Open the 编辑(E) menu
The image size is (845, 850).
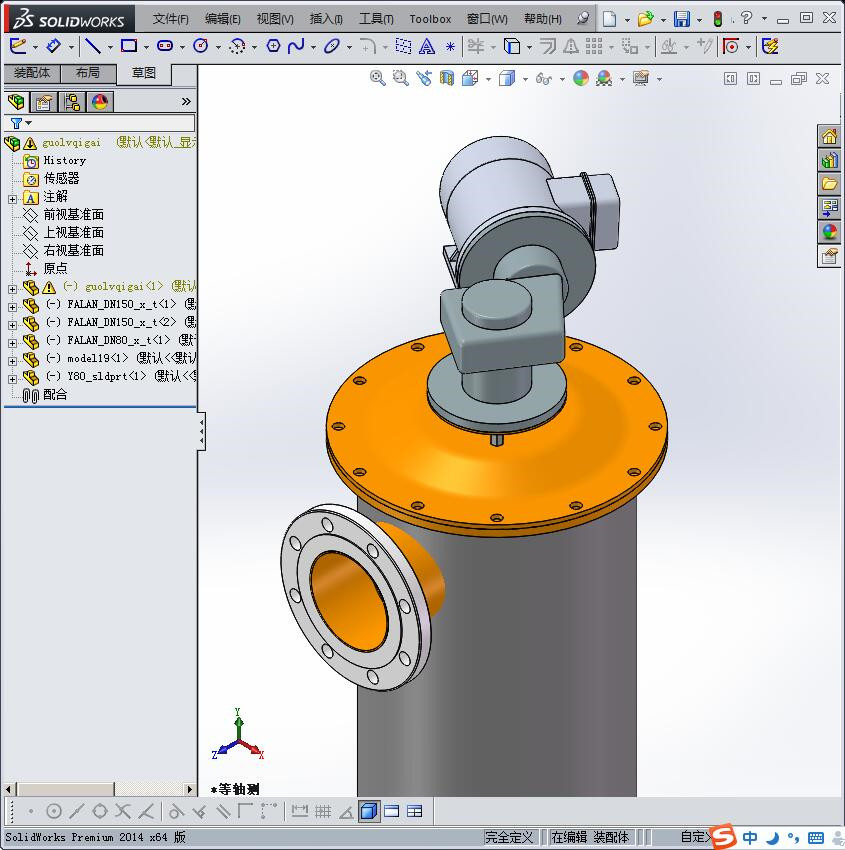click(223, 19)
